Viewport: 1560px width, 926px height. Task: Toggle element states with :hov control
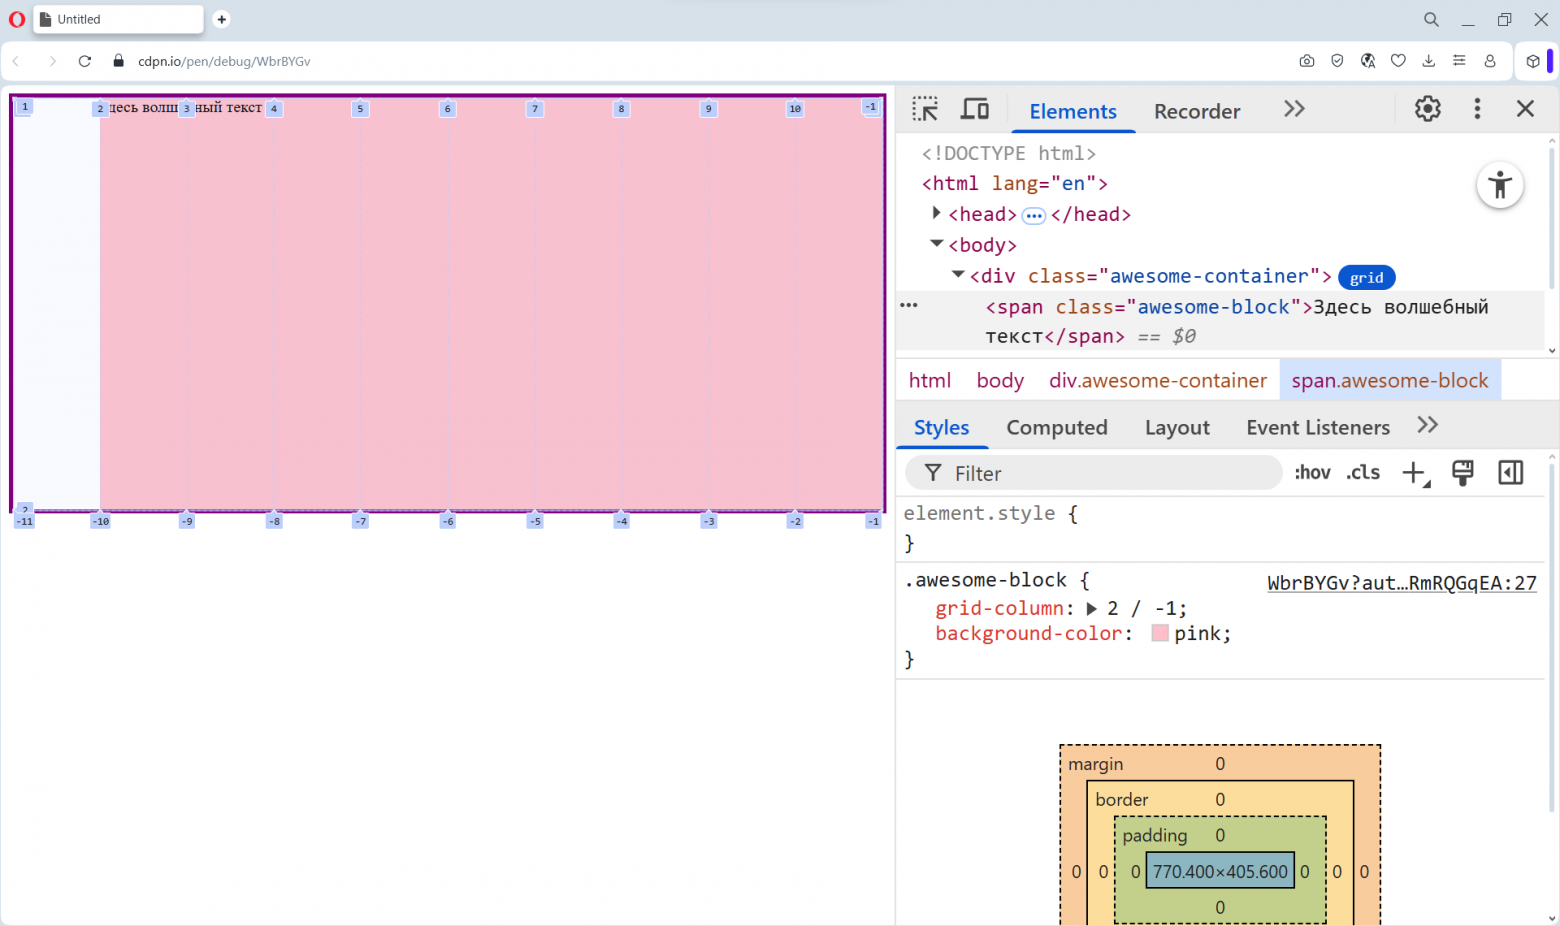(1312, 472)
